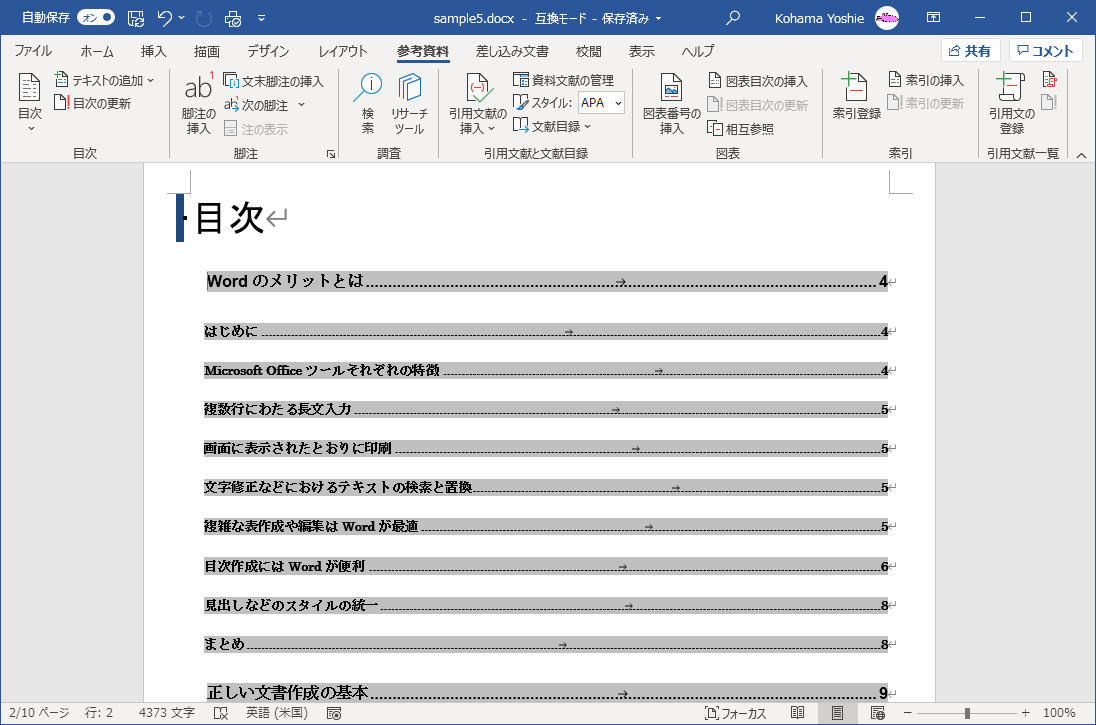
Task: Click 脚注の挿入 footnote icon
Action: [199, 103]
